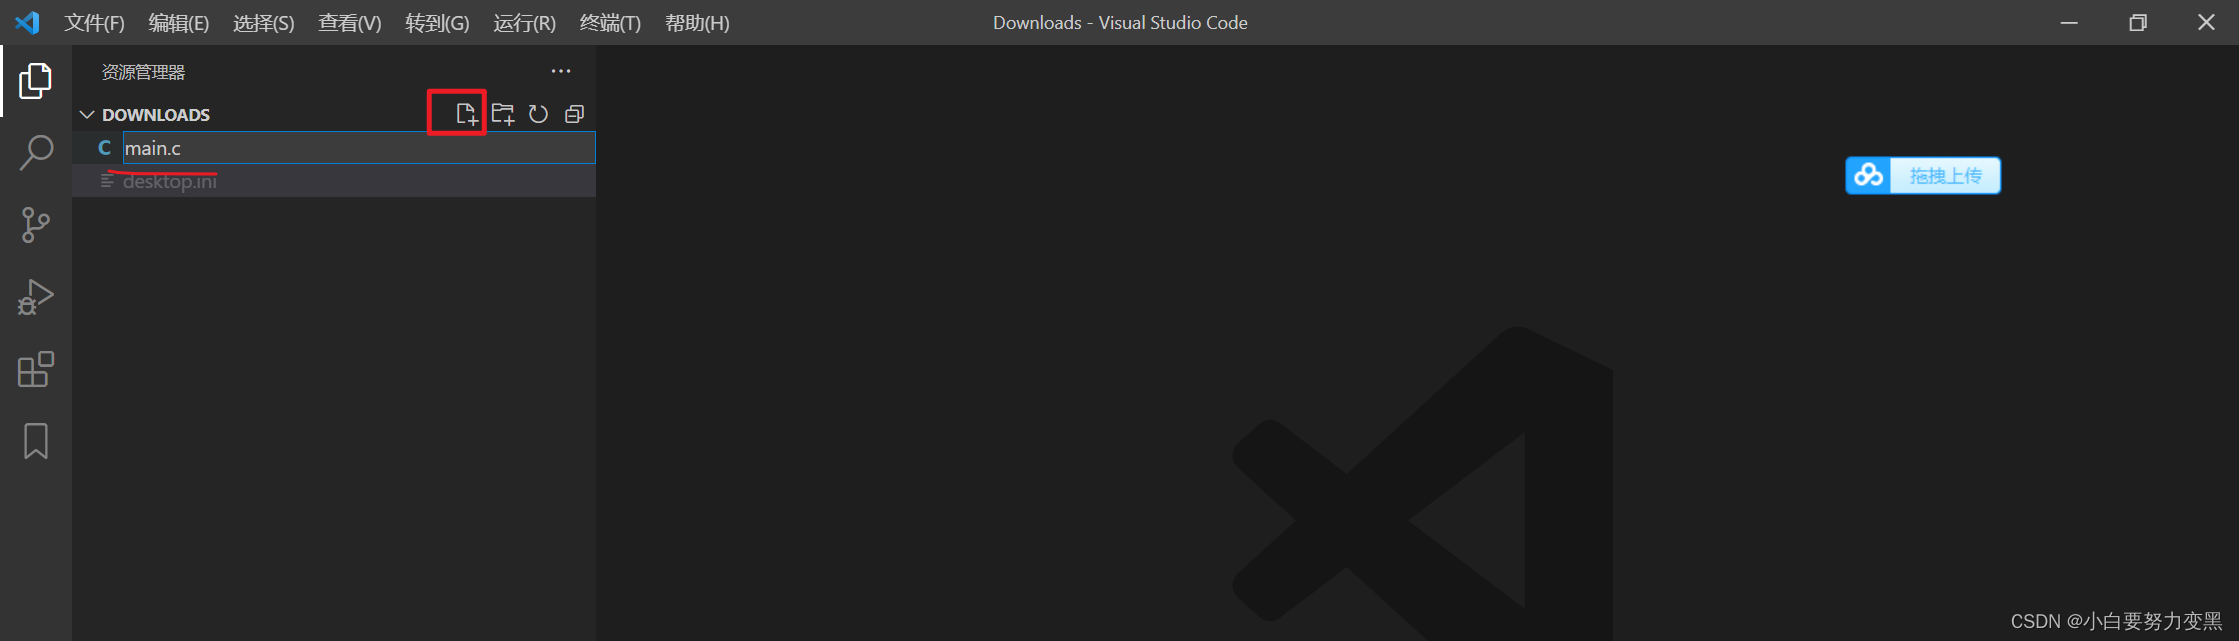Collapse the DOWNLOADS folder section

pos(87,115)
